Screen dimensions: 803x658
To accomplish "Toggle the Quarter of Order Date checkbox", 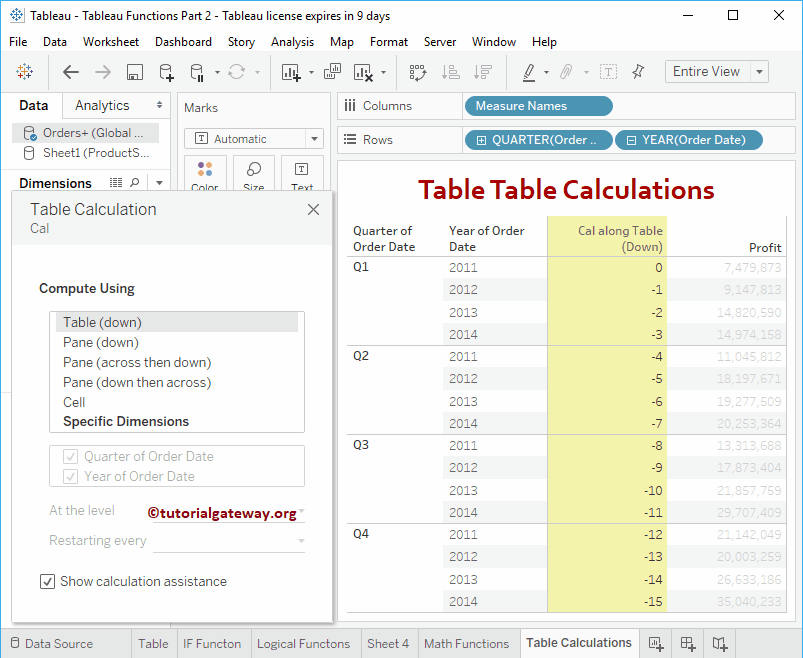I will pos(69,455).
